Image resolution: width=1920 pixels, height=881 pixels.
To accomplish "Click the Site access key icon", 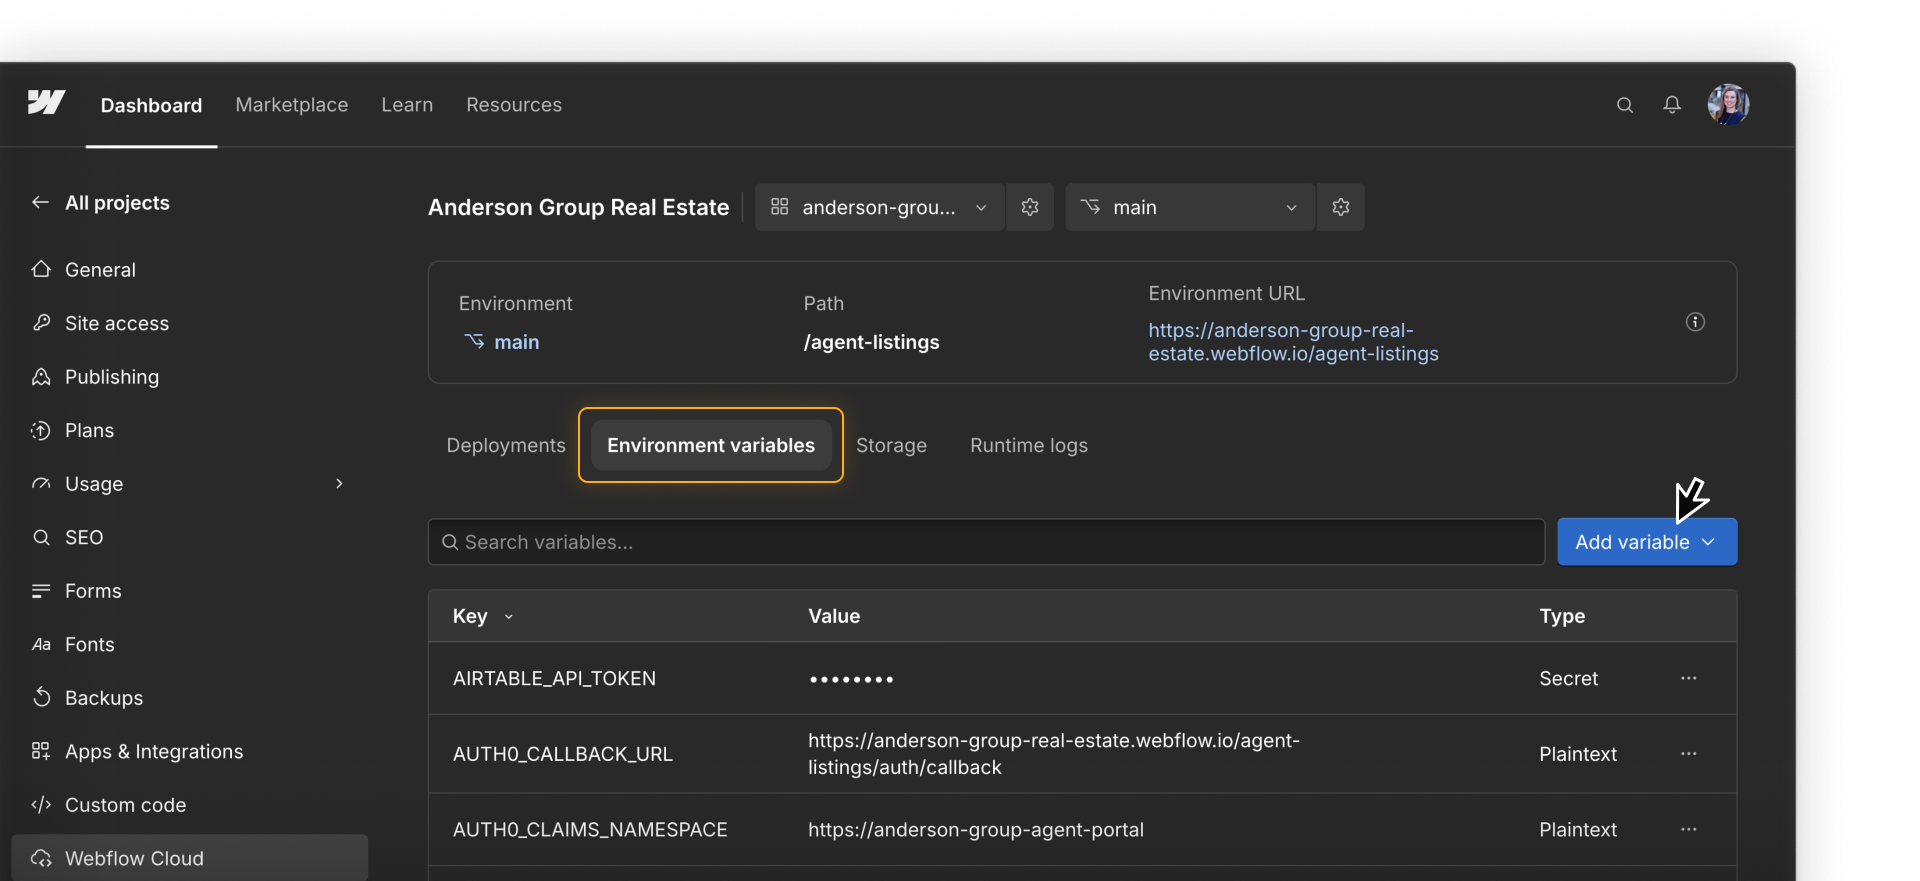I will coord(41,322).
